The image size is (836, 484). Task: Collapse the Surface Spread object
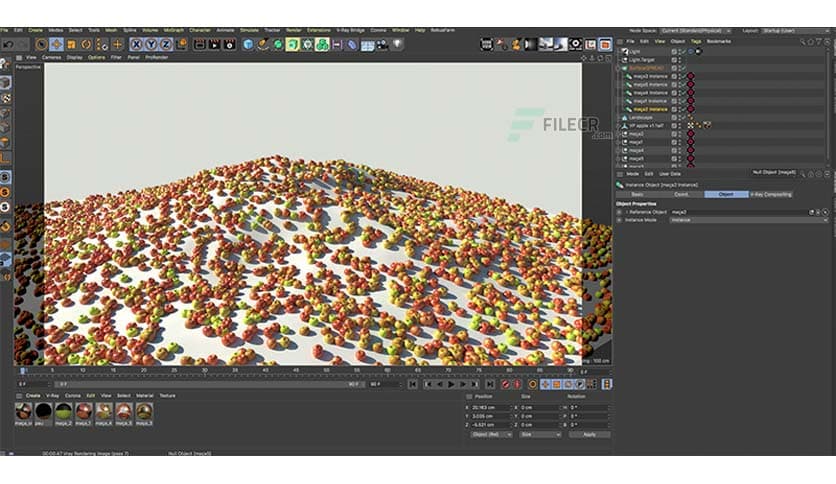coord(618,68)
